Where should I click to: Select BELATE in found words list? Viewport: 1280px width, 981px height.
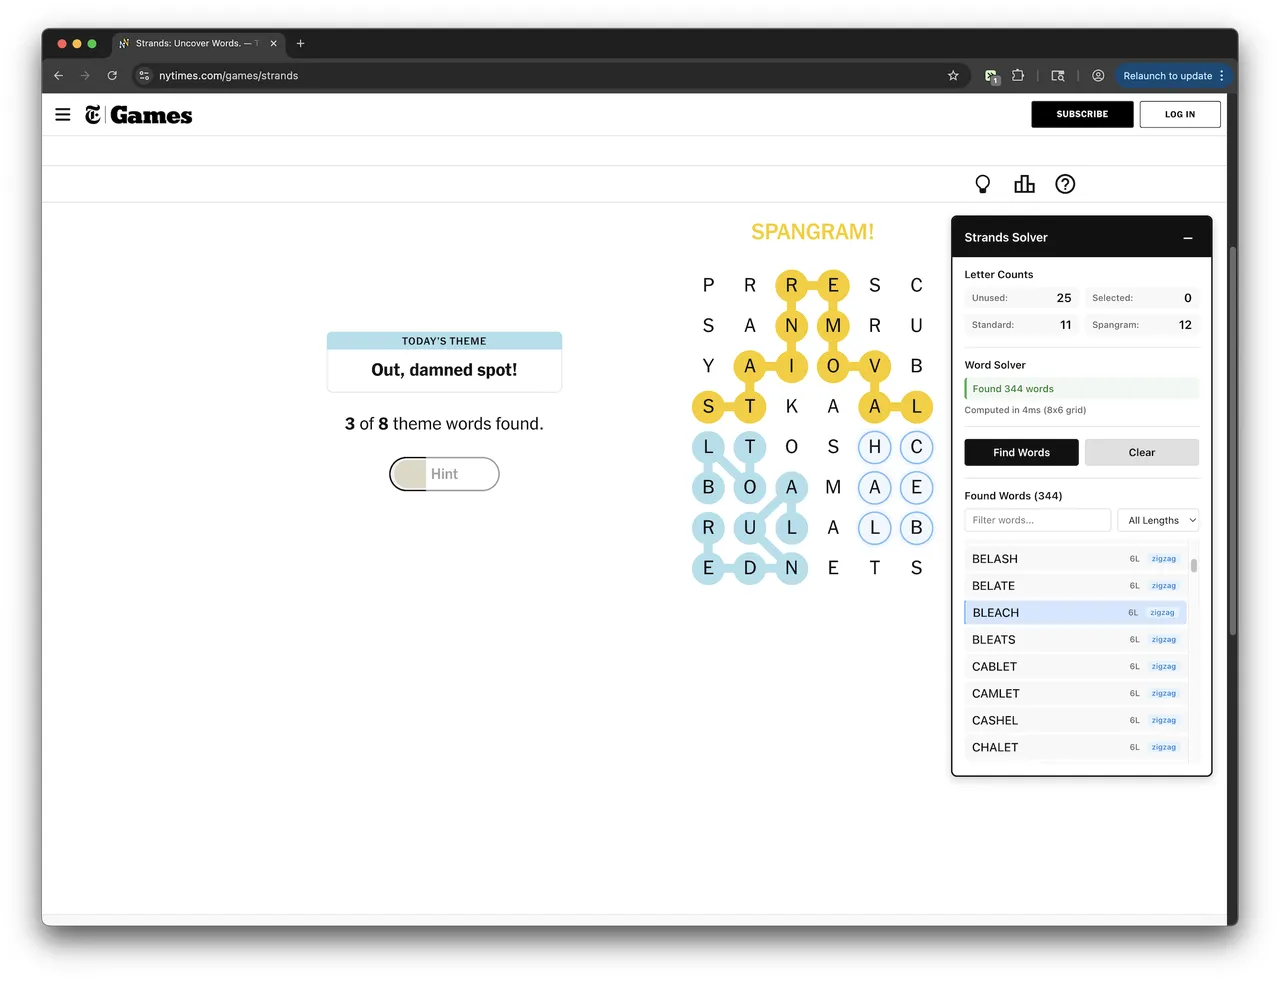[x=1074, y=586]
